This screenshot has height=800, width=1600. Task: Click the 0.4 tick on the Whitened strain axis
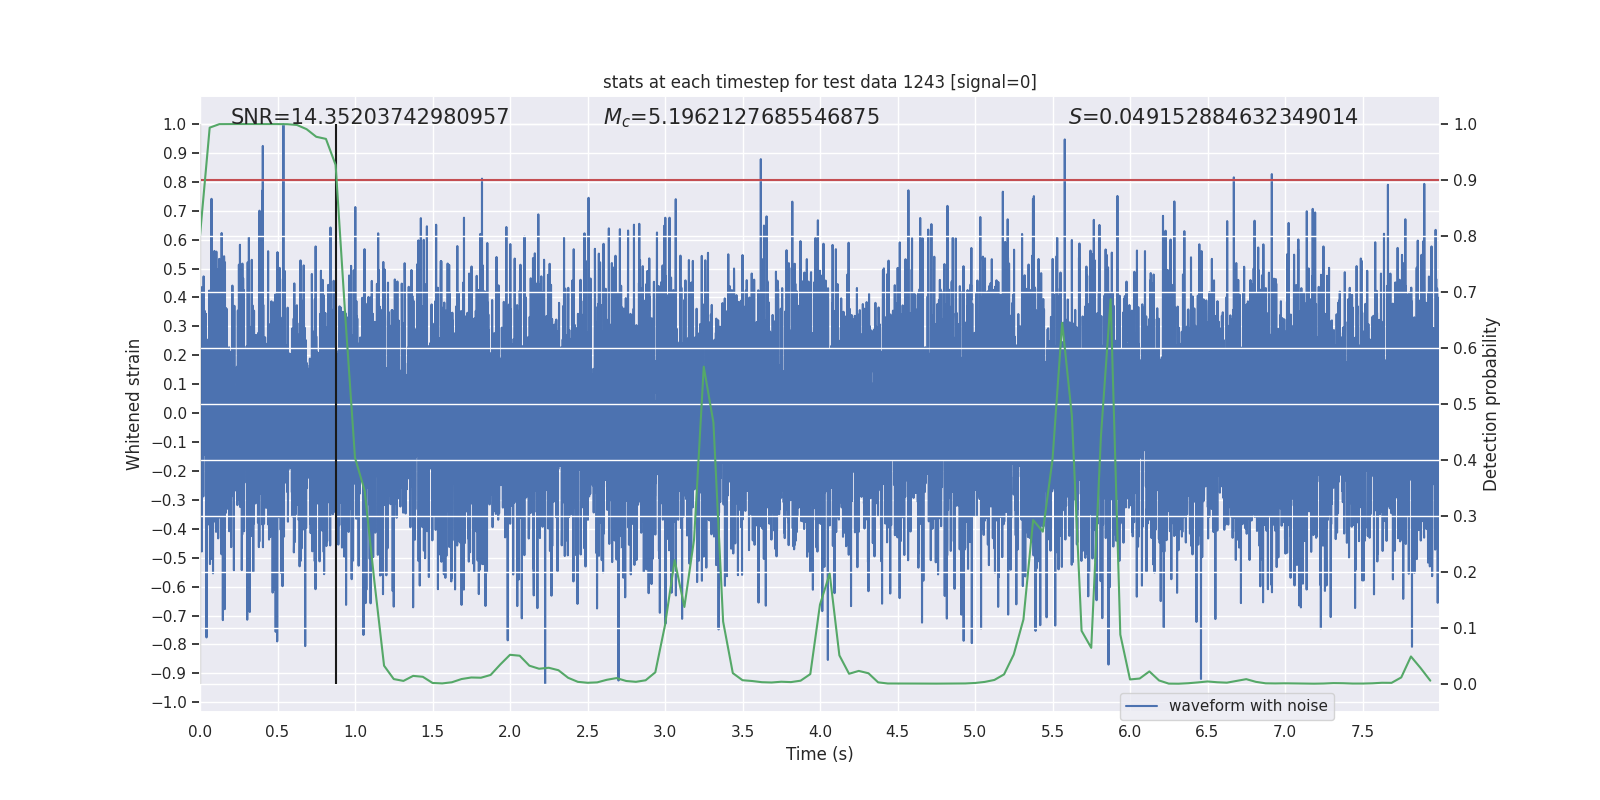[175, 297]
